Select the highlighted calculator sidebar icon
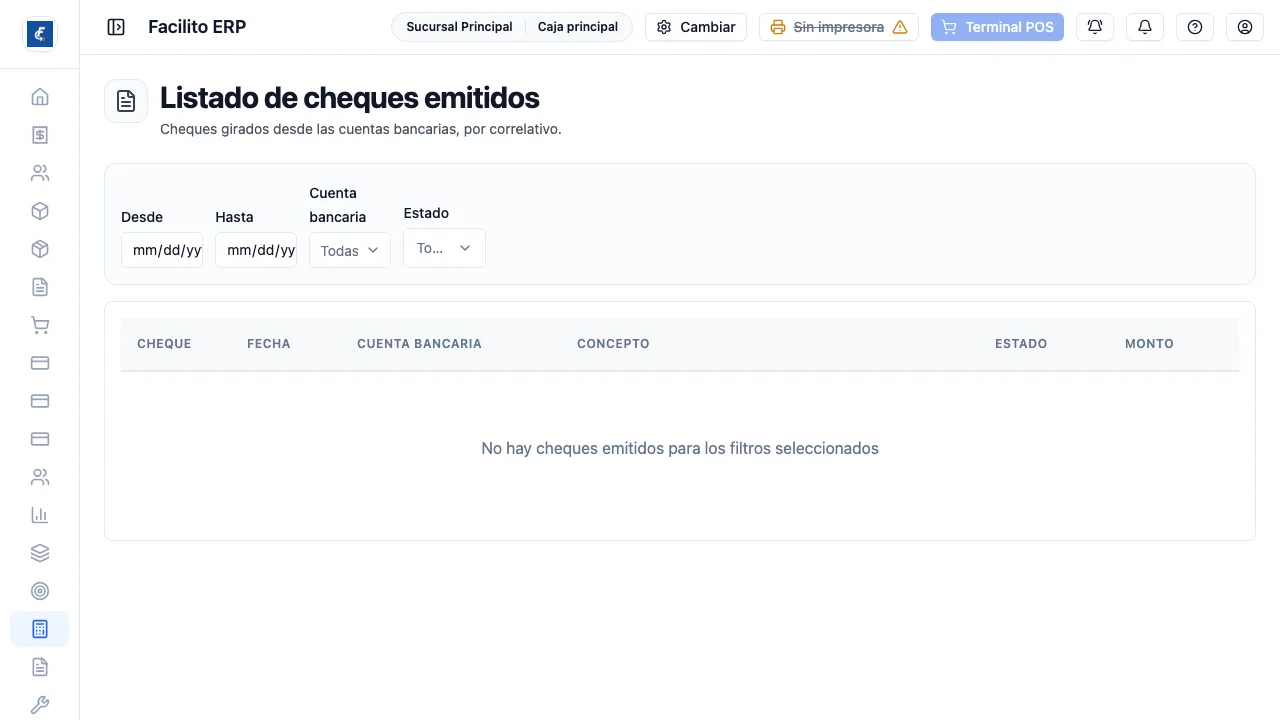The height and width of the screenshot is (720, 1280). click(x=40, y=629)
